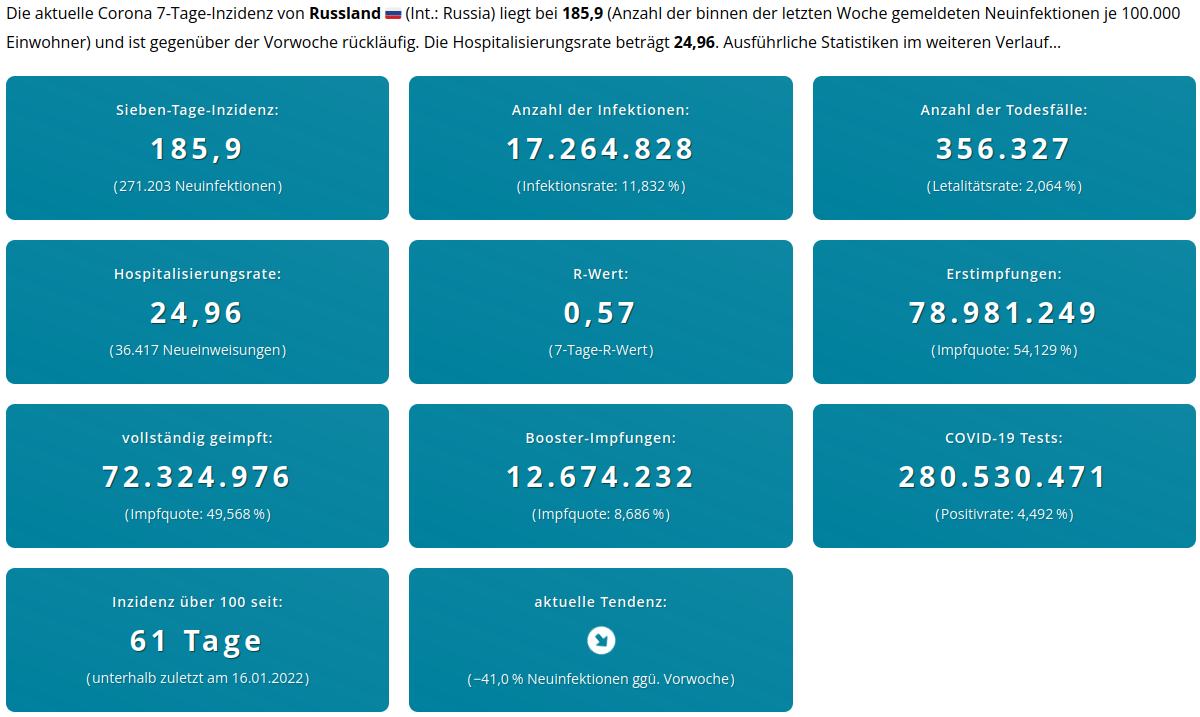
Task: Click the Letalitätsrate 2,064 % subtitle
Action: pyautogui.click(x=1004, y=186)
